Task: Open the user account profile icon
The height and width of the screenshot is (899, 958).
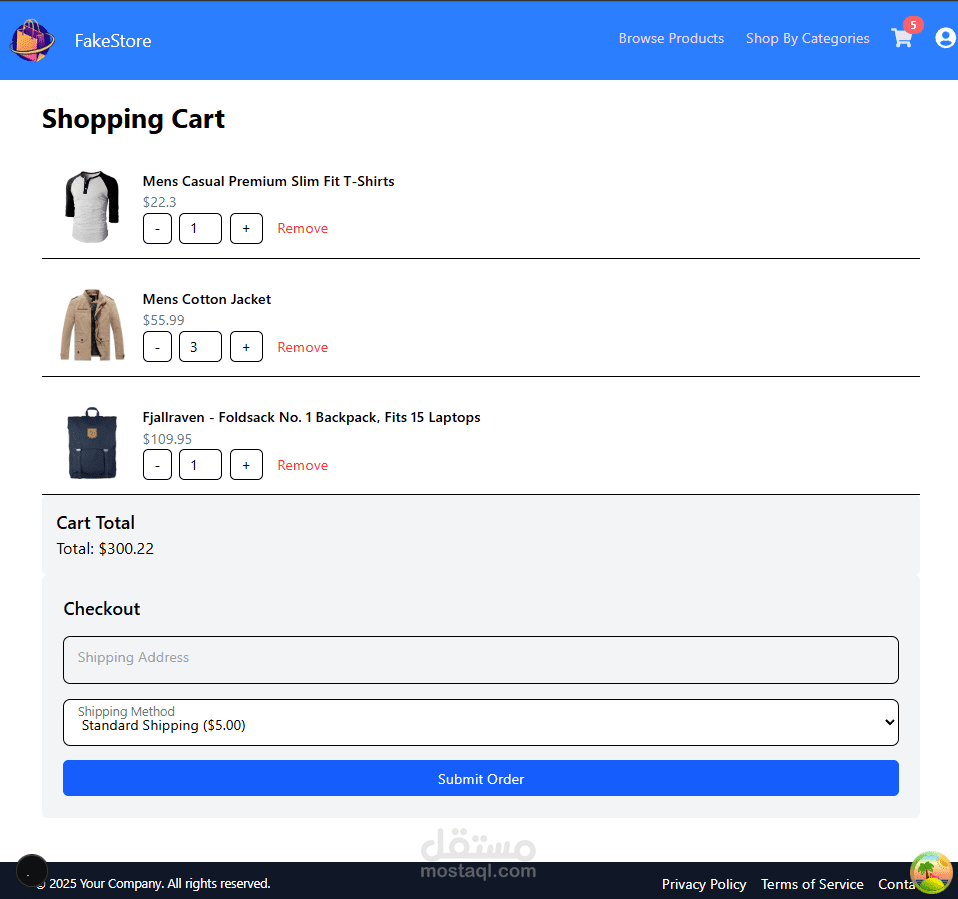Action: click(945, 38)
